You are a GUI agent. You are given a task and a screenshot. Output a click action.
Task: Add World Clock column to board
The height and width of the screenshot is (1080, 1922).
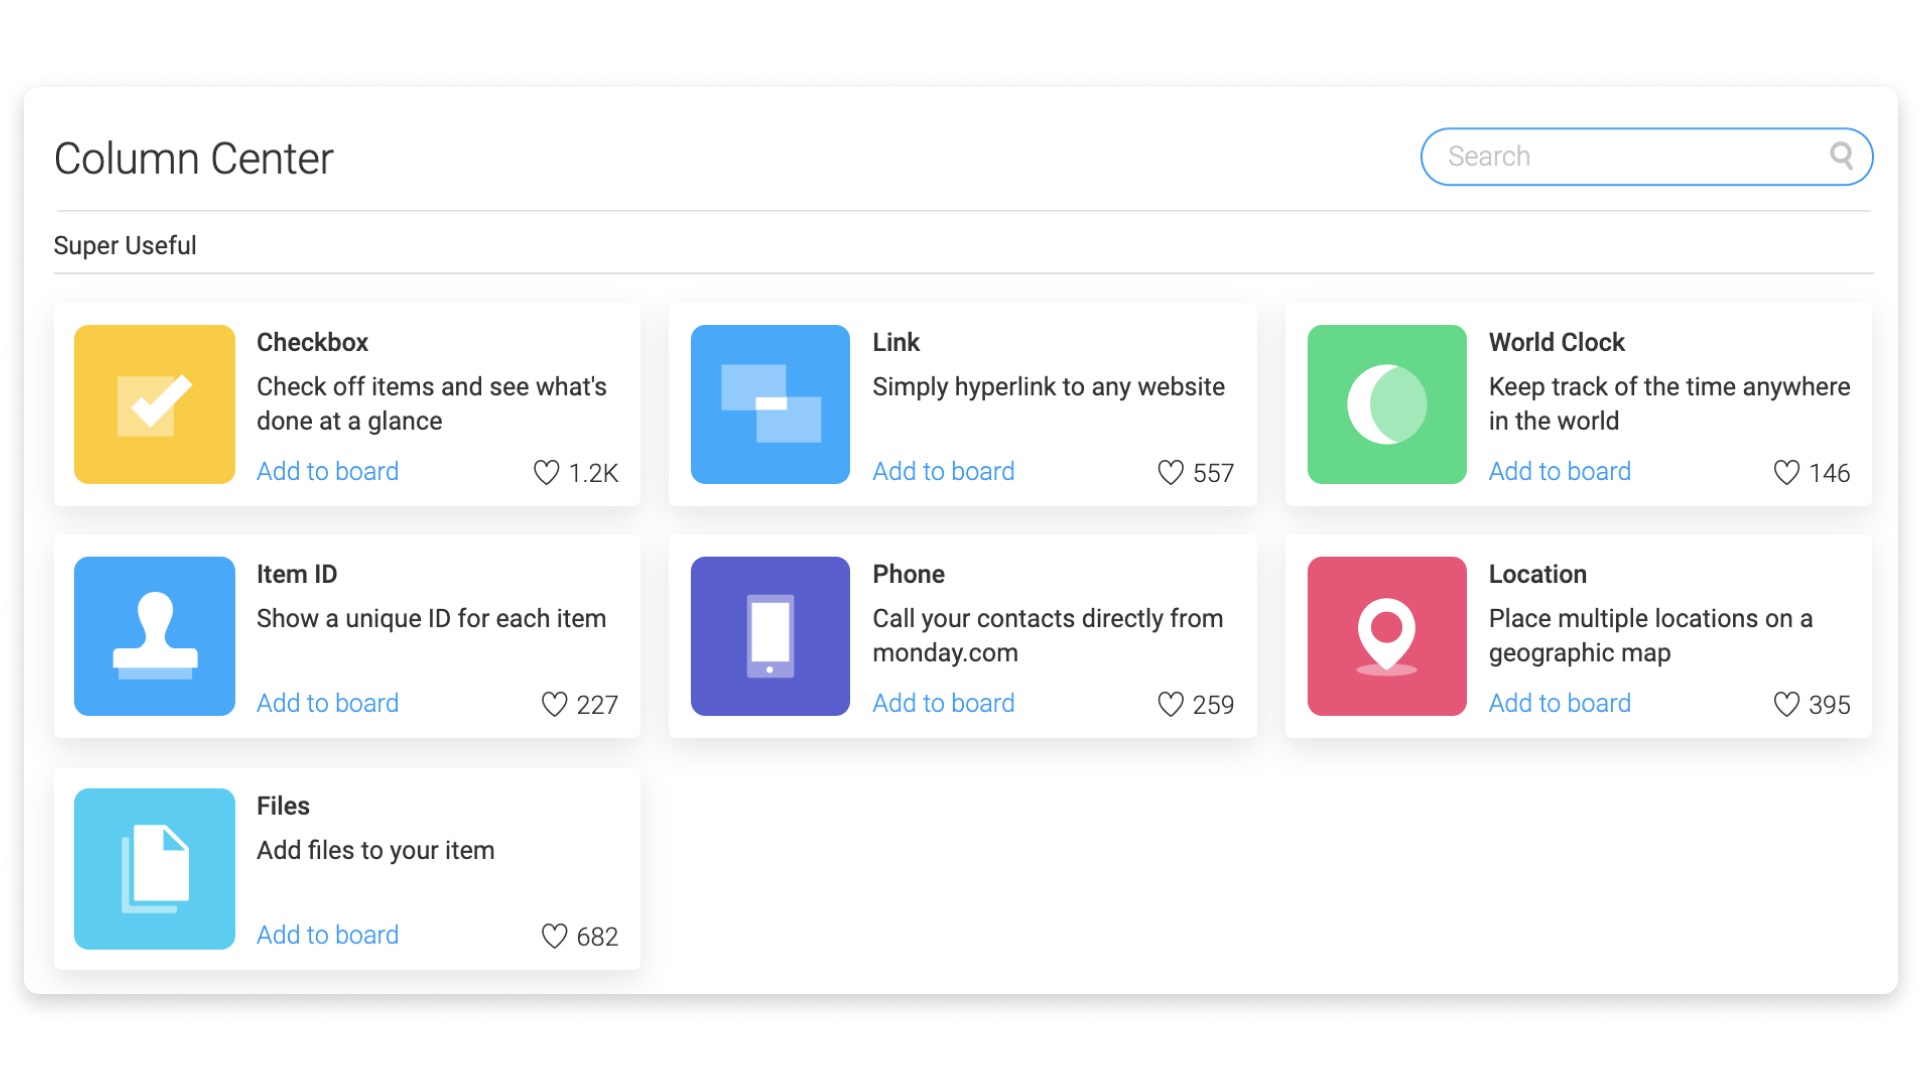click(1559, 471)
